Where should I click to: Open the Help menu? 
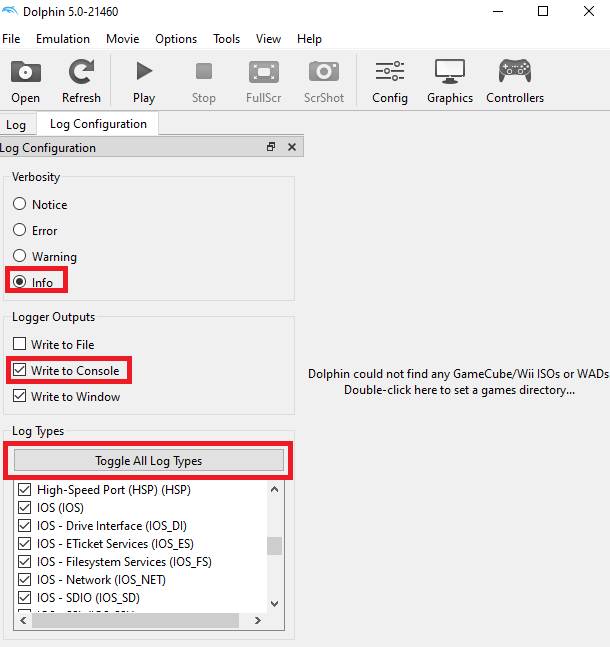pyautogui.click(x=309, y=39)
